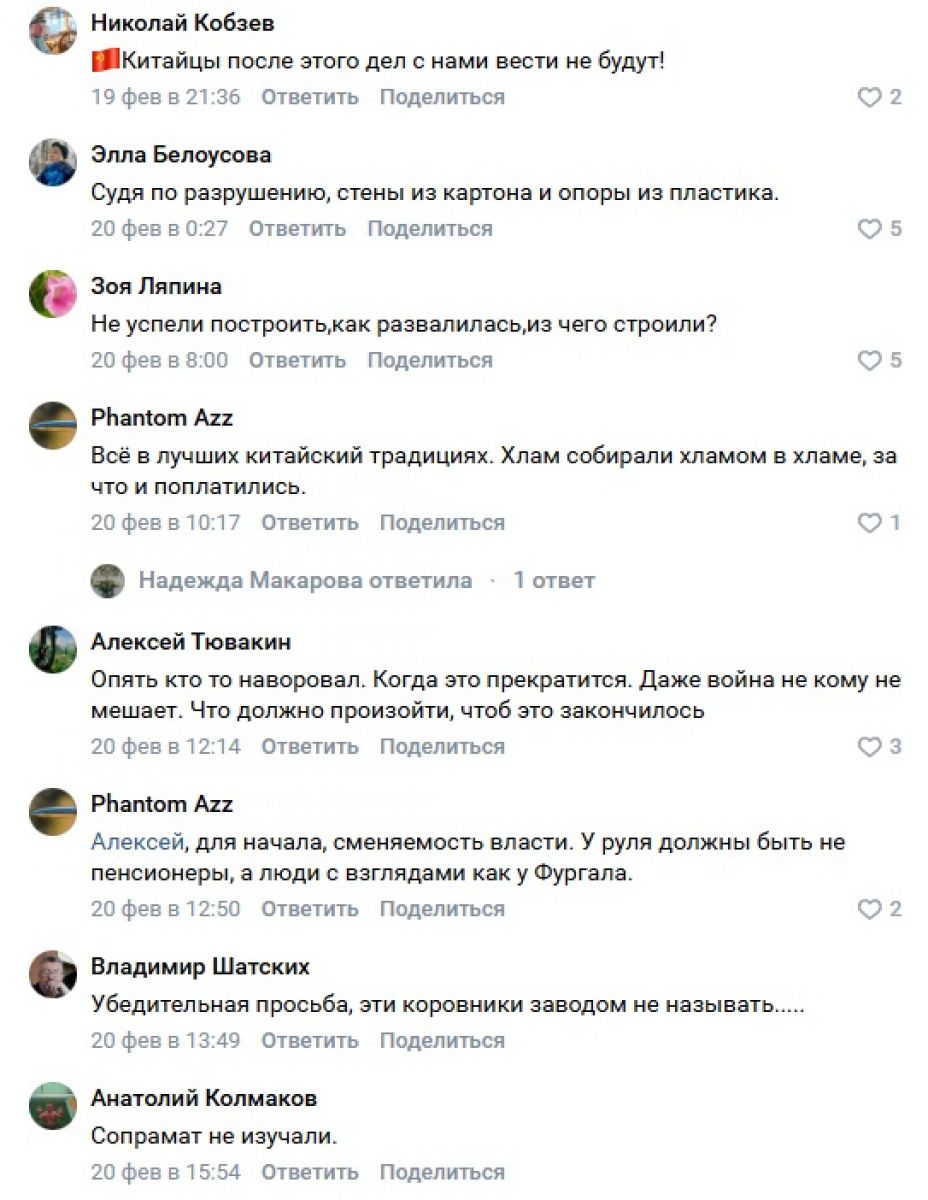Like Phantom Azz's 10:17 comment
The width and height of the screenshot is (928, 1200).
pyautogui.click(x=869, y=523)
